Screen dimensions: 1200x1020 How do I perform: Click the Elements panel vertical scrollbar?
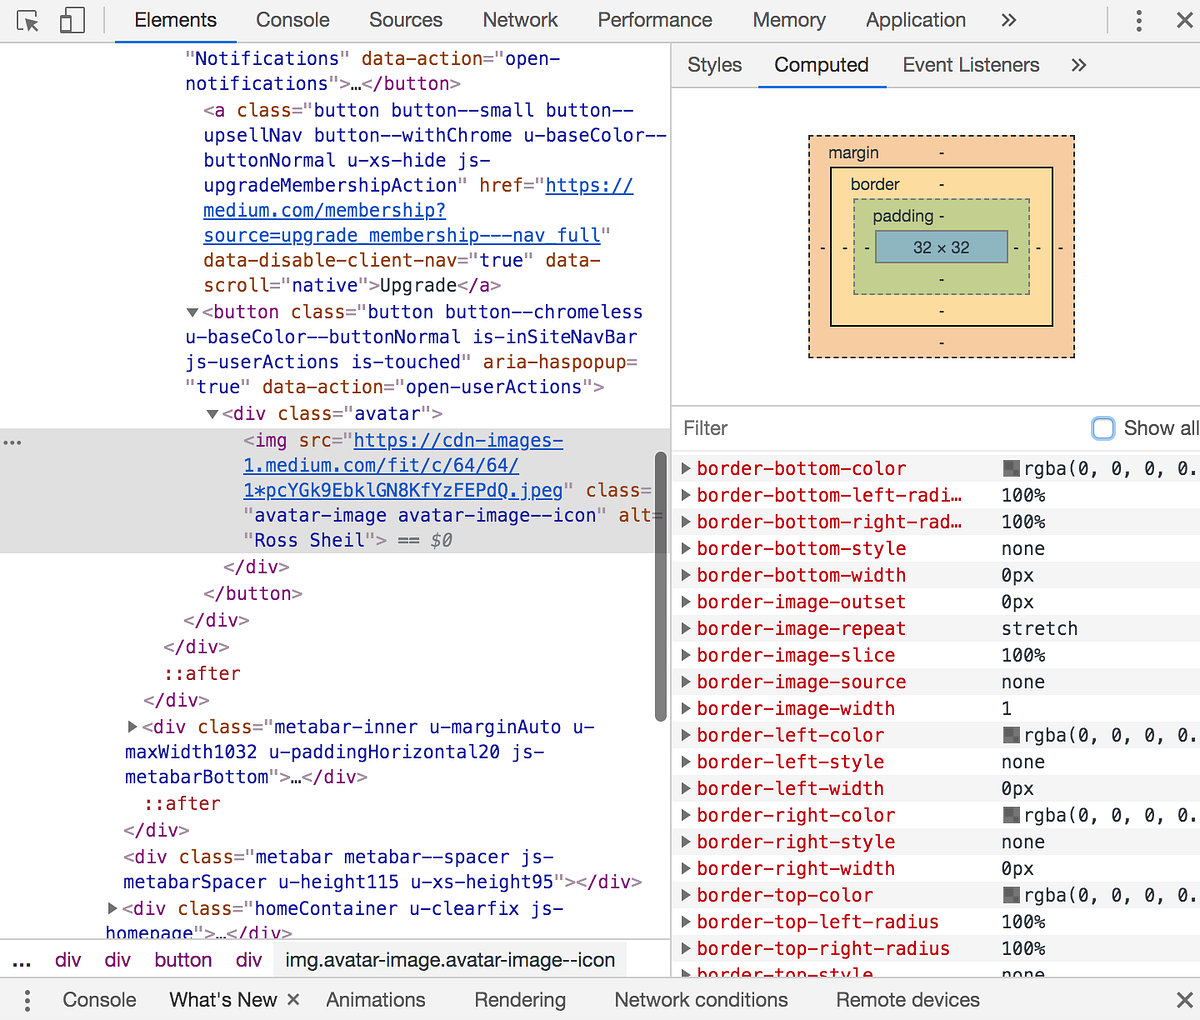click(660, 586)
